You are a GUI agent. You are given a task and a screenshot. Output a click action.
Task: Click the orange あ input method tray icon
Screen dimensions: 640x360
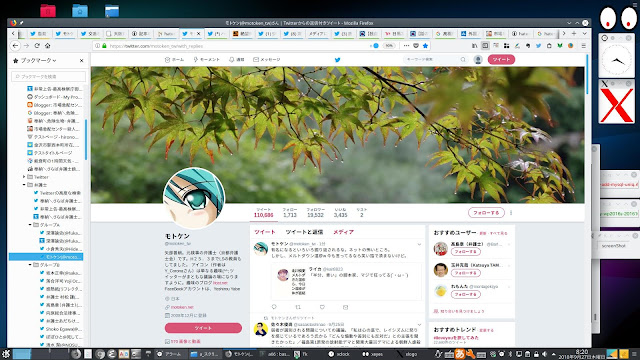(460, 354)
